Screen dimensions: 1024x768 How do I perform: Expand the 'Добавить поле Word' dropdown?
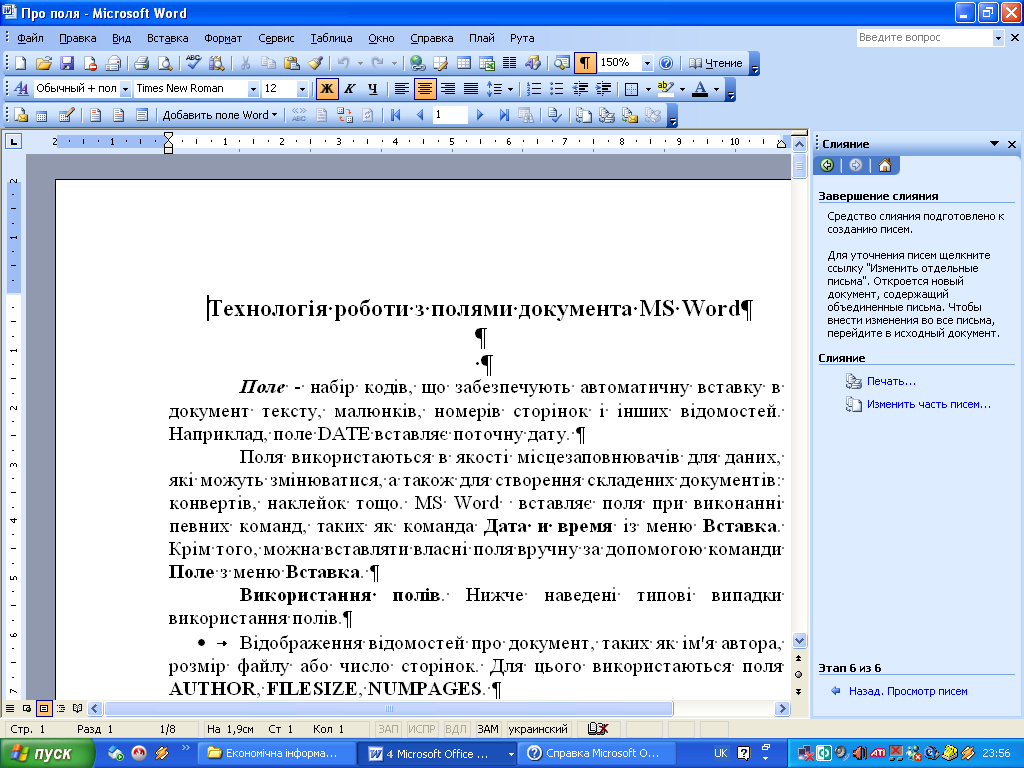pos(220,116)
